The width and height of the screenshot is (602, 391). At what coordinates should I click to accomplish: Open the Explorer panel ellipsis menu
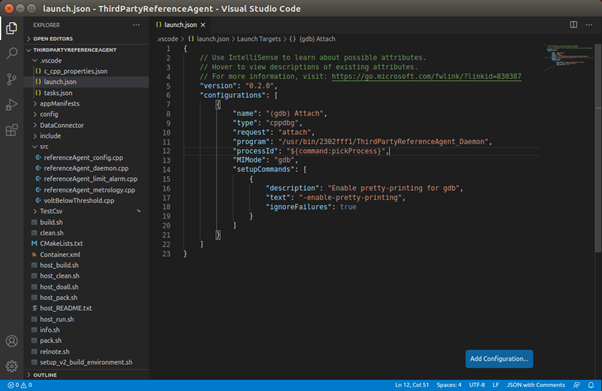tap(136, 25)
